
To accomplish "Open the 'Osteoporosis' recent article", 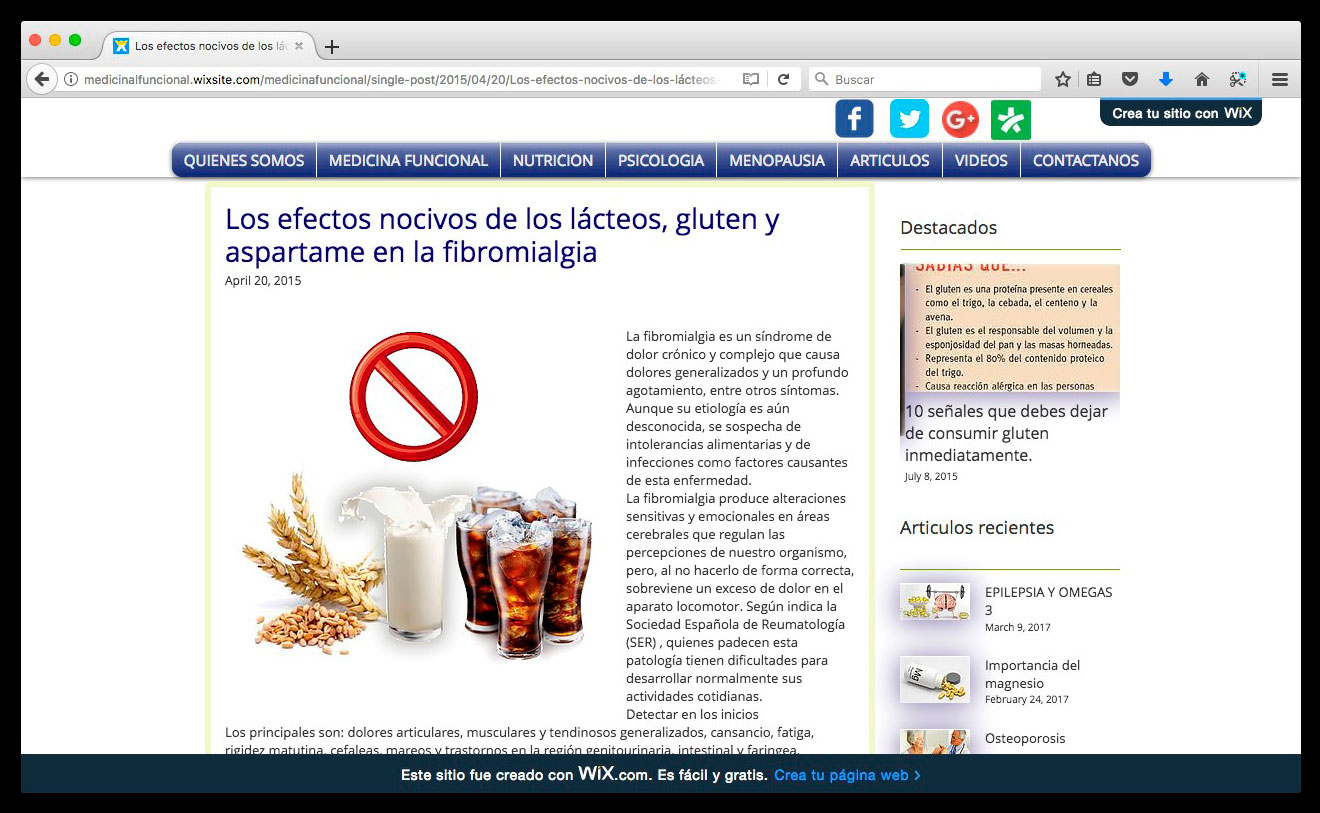I will (x=1025, y=738).
